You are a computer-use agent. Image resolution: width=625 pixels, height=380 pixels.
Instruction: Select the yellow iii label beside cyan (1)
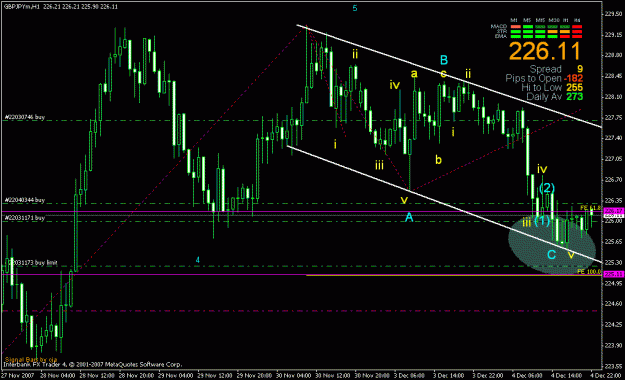point(527,222)
